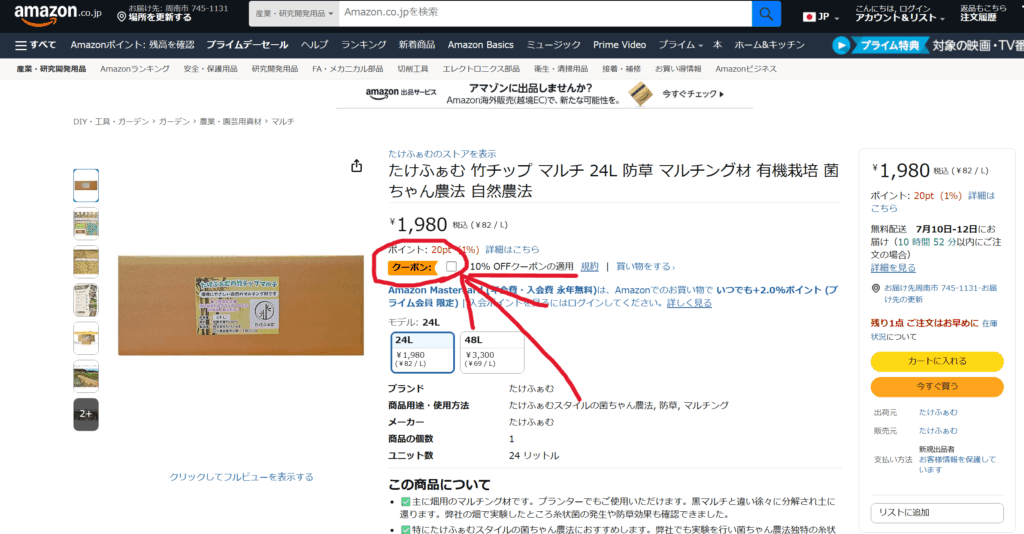
Task: Click the share icon beside product image
Action: pos(357,166)
